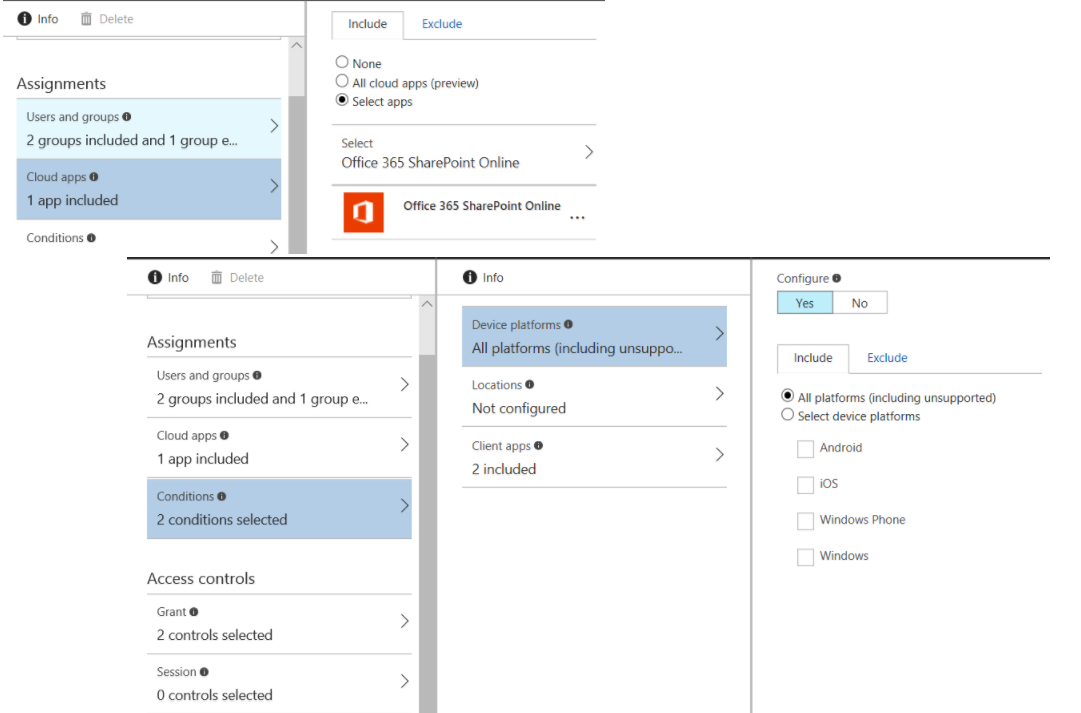Viewport: 1081px width, 713px height.
Task: Click the Delete trash icon in the top panel
Action: point(86,19)
